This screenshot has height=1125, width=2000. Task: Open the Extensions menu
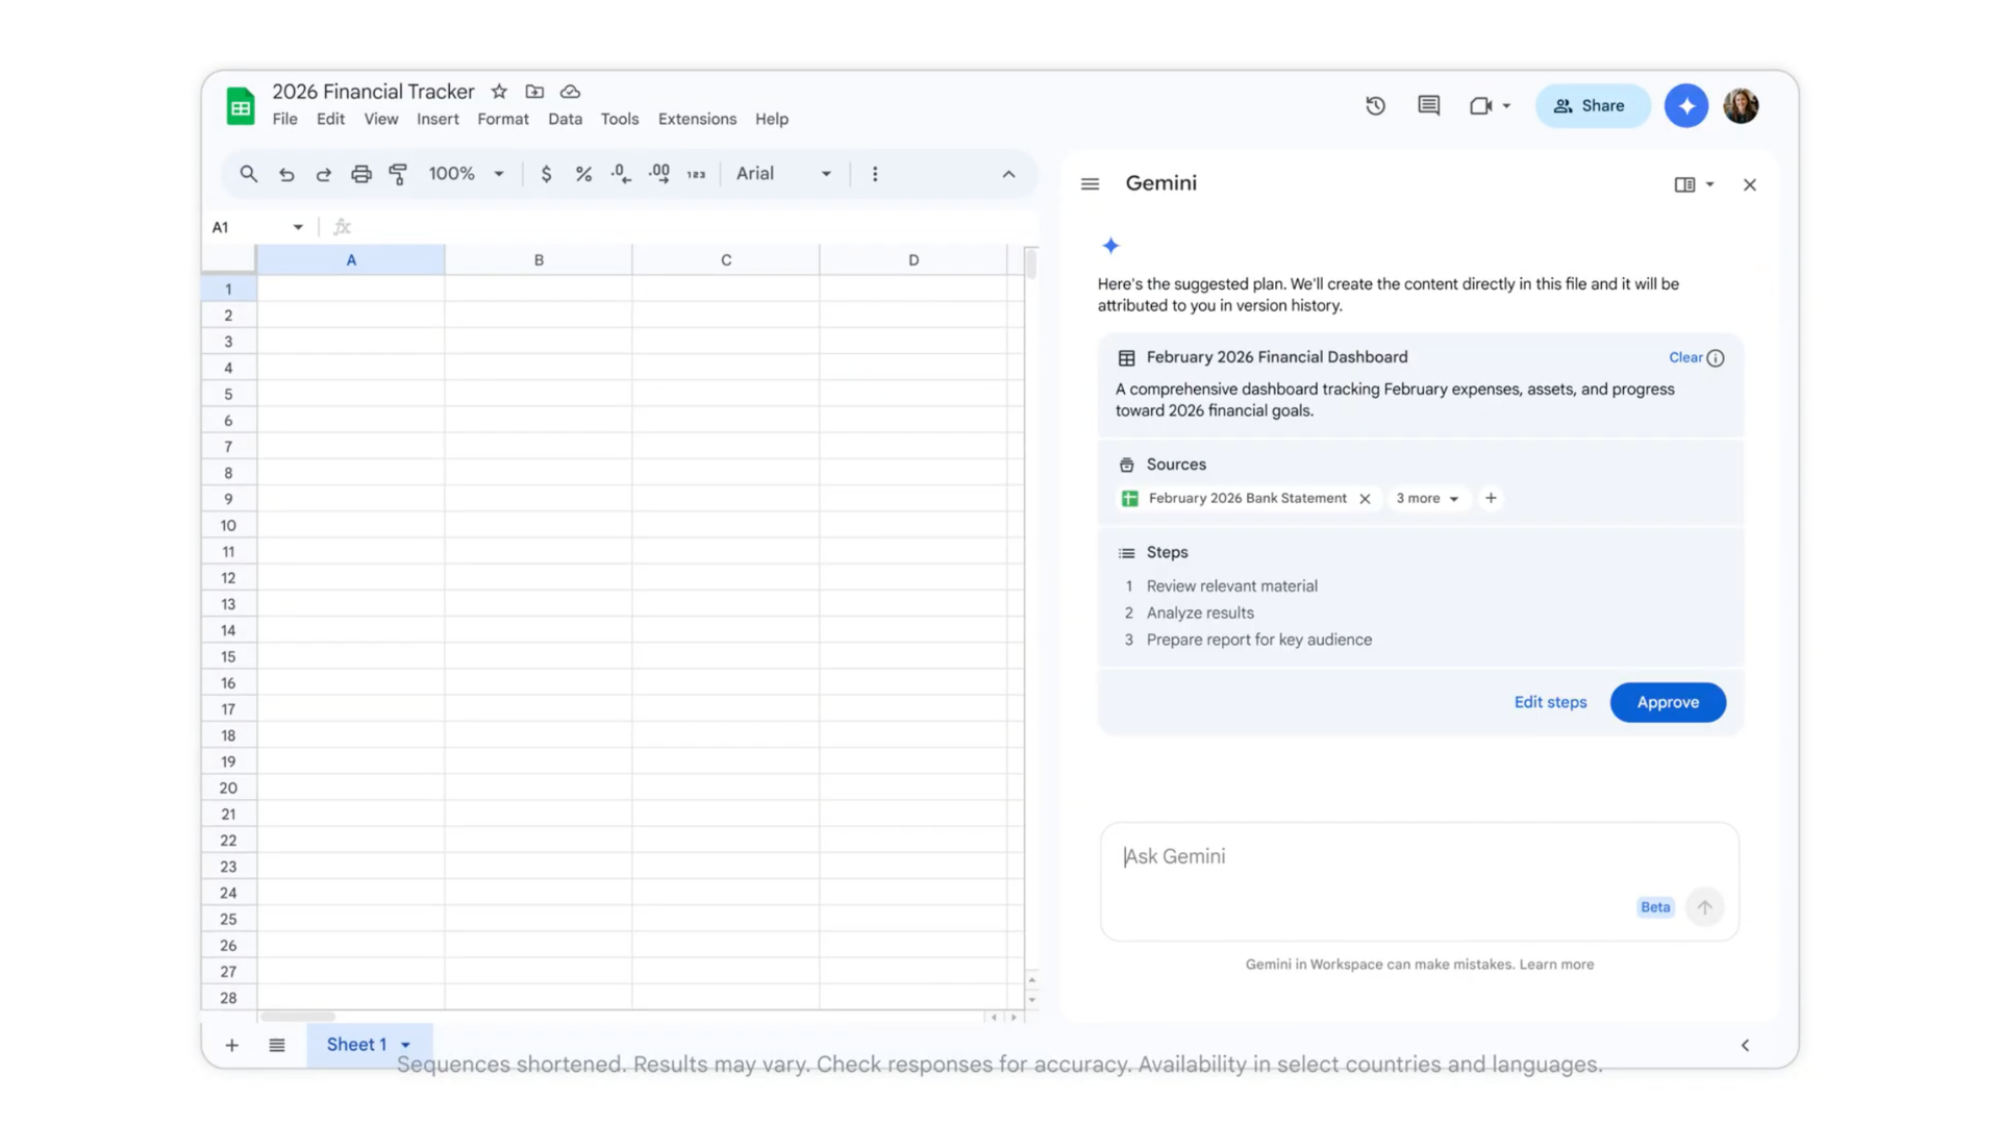pos(697,118)
